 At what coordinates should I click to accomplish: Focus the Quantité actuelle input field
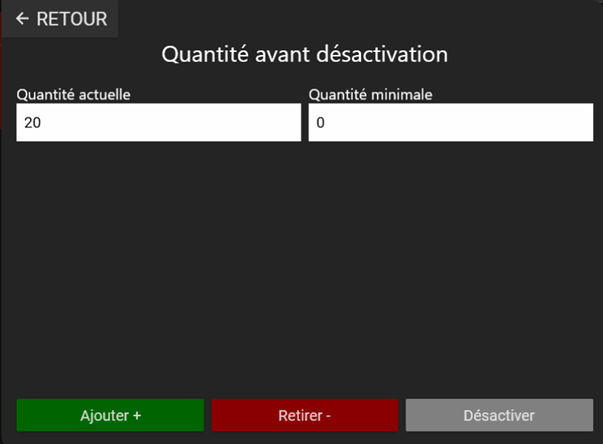coord(158,123)
